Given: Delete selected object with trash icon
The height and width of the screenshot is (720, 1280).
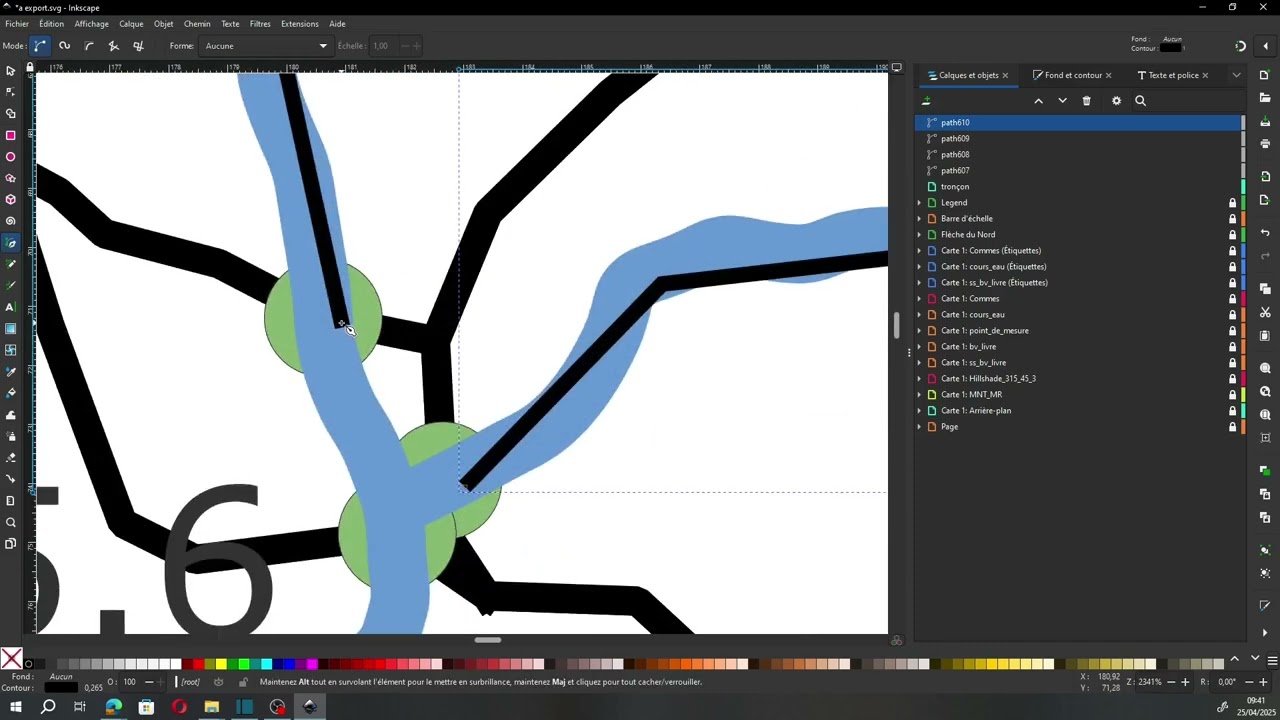Looking at the screenshot, I should [x=1086, y=100].
